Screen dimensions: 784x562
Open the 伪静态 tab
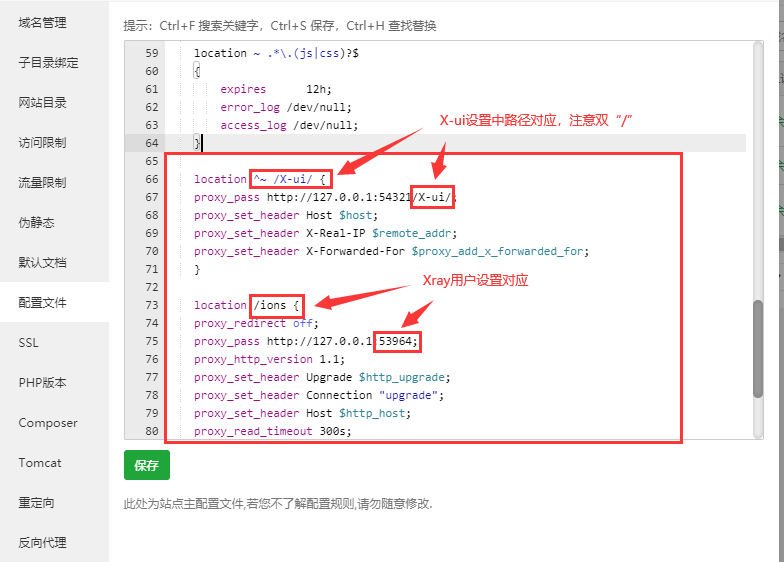(36, 222)
